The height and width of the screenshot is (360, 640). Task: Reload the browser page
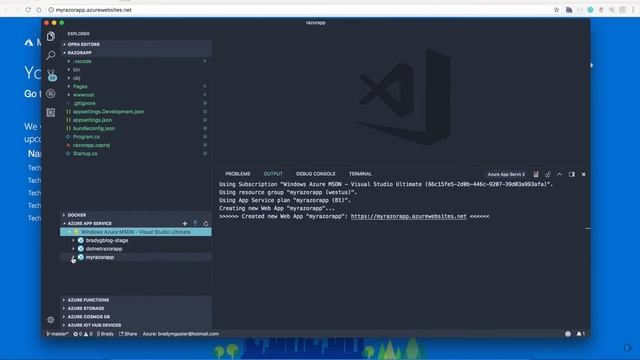(28, 10)
